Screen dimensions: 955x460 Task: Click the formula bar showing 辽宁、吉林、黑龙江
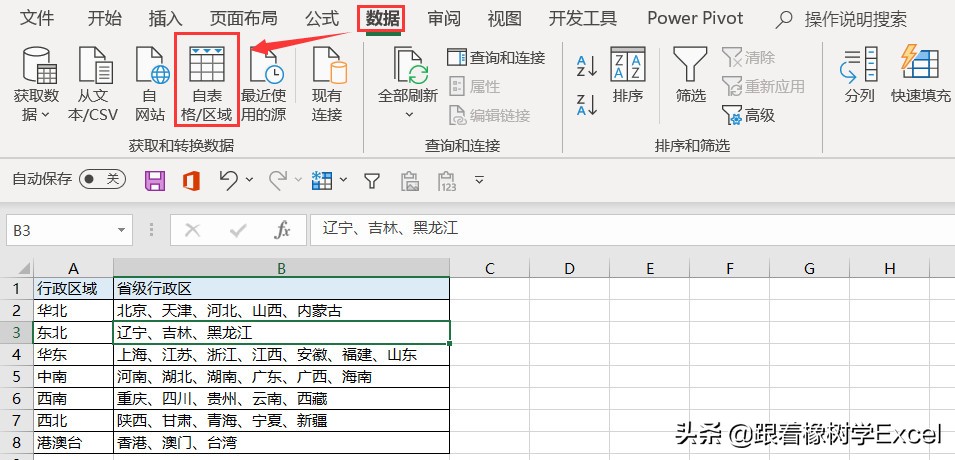(x=632, y=230)
